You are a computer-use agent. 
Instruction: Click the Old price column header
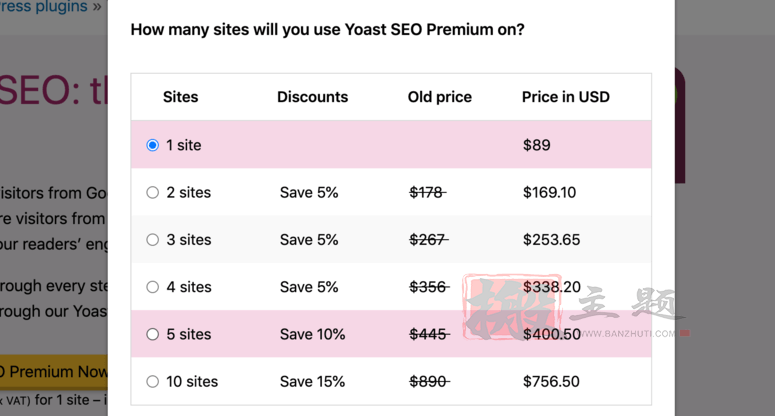tap(439, 97)
